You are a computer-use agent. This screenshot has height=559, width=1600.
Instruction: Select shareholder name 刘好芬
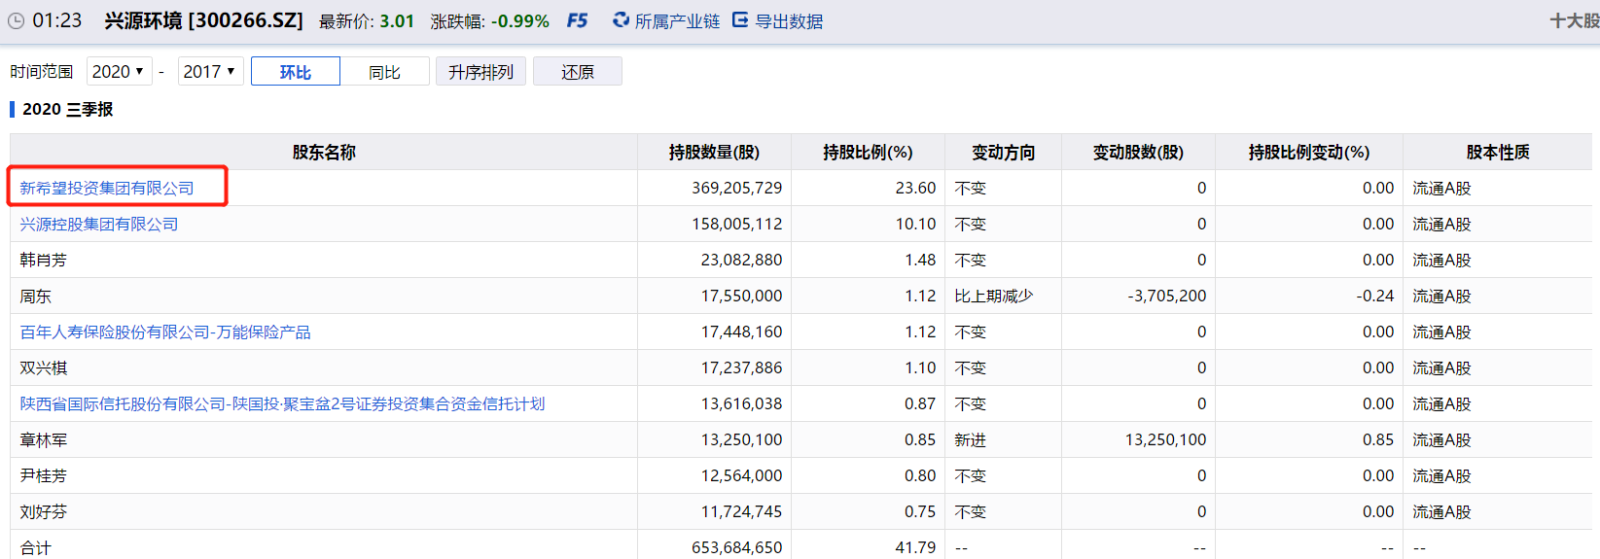[43, 512]
